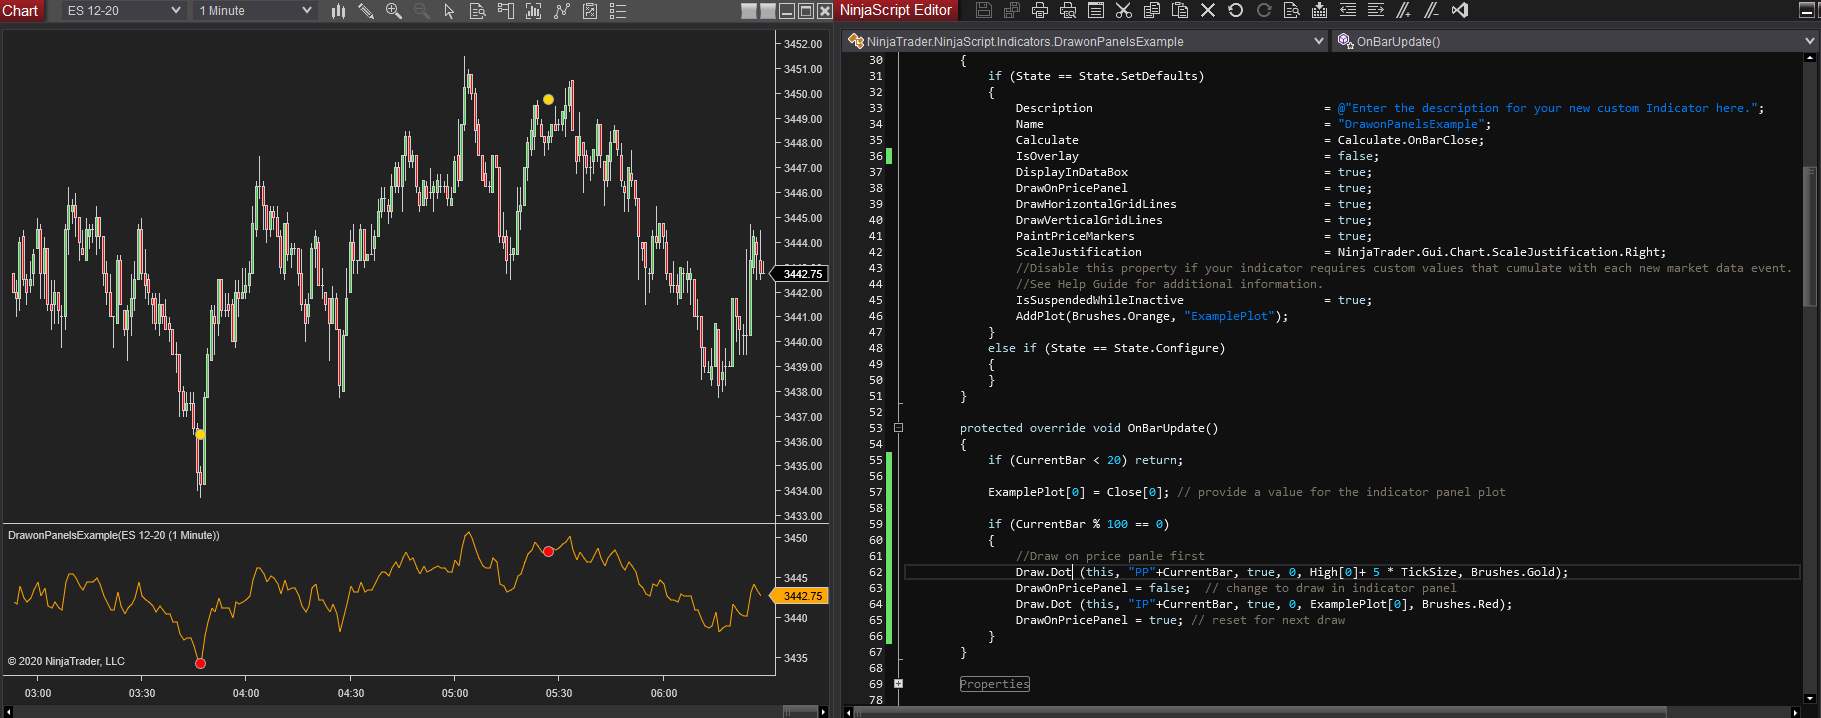1821x718 pixels.
Task: Select the drawing tools pencil icon
Action: click(x=366, y=11)
